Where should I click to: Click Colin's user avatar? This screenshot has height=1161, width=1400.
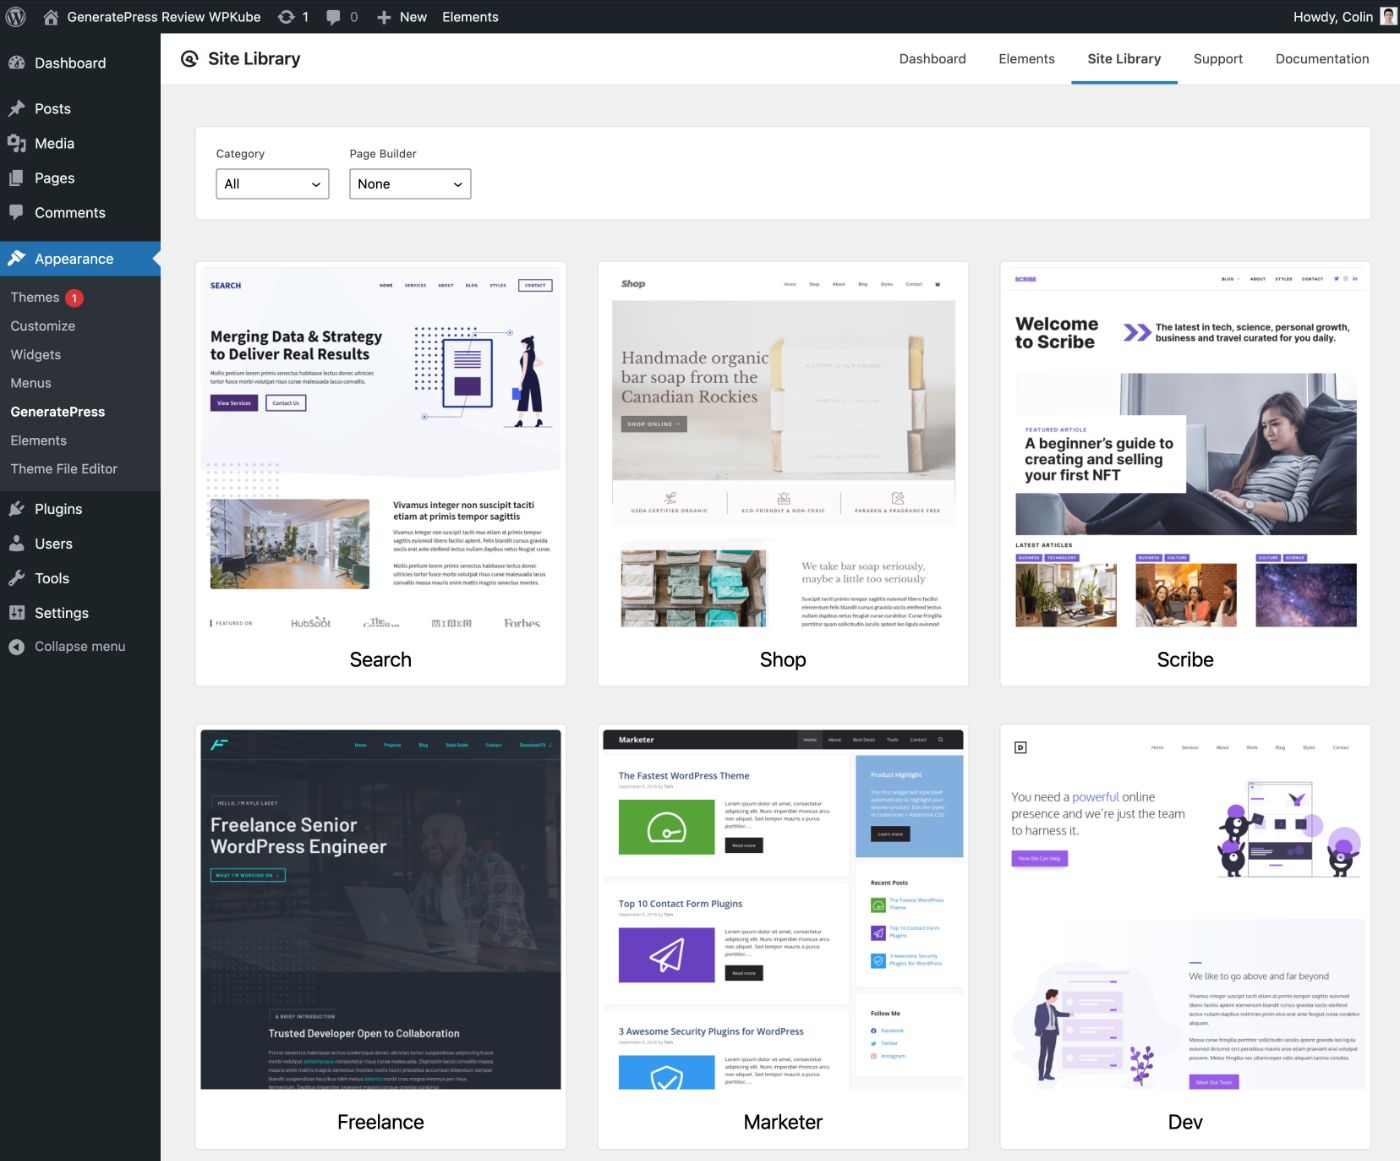coord(1389,16)
